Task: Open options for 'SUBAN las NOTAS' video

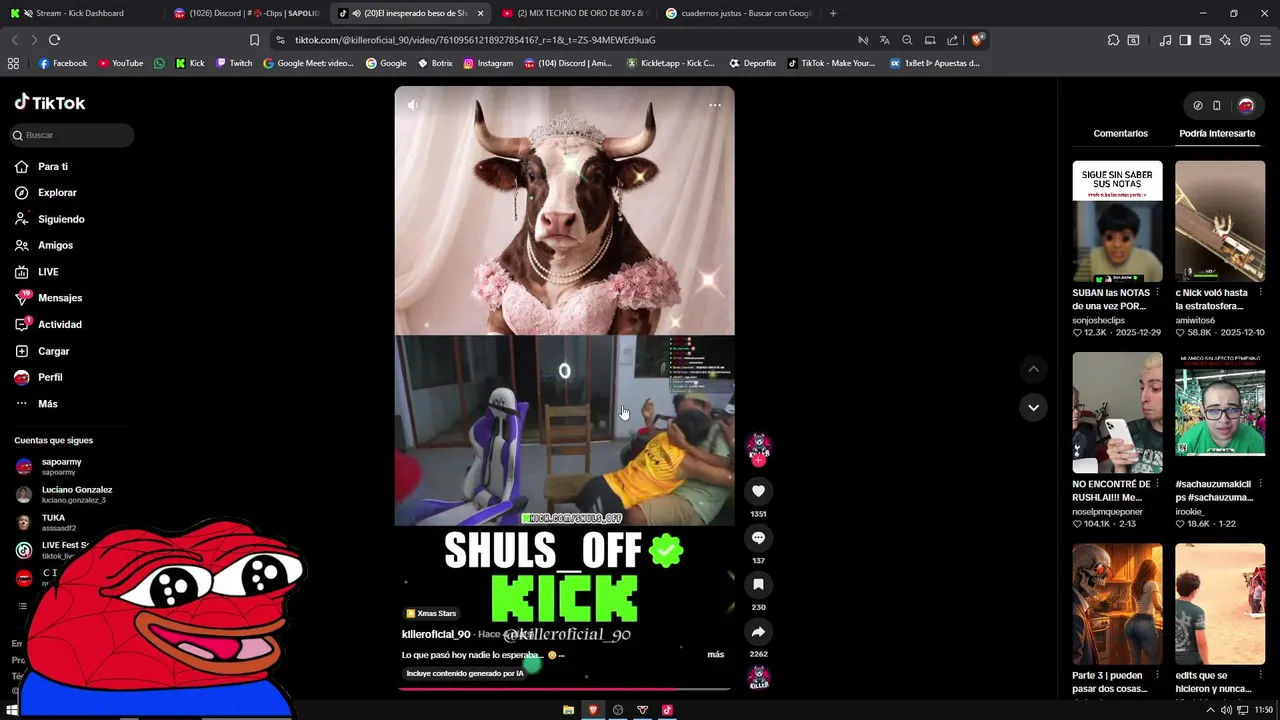Action: coord(1157,293)
